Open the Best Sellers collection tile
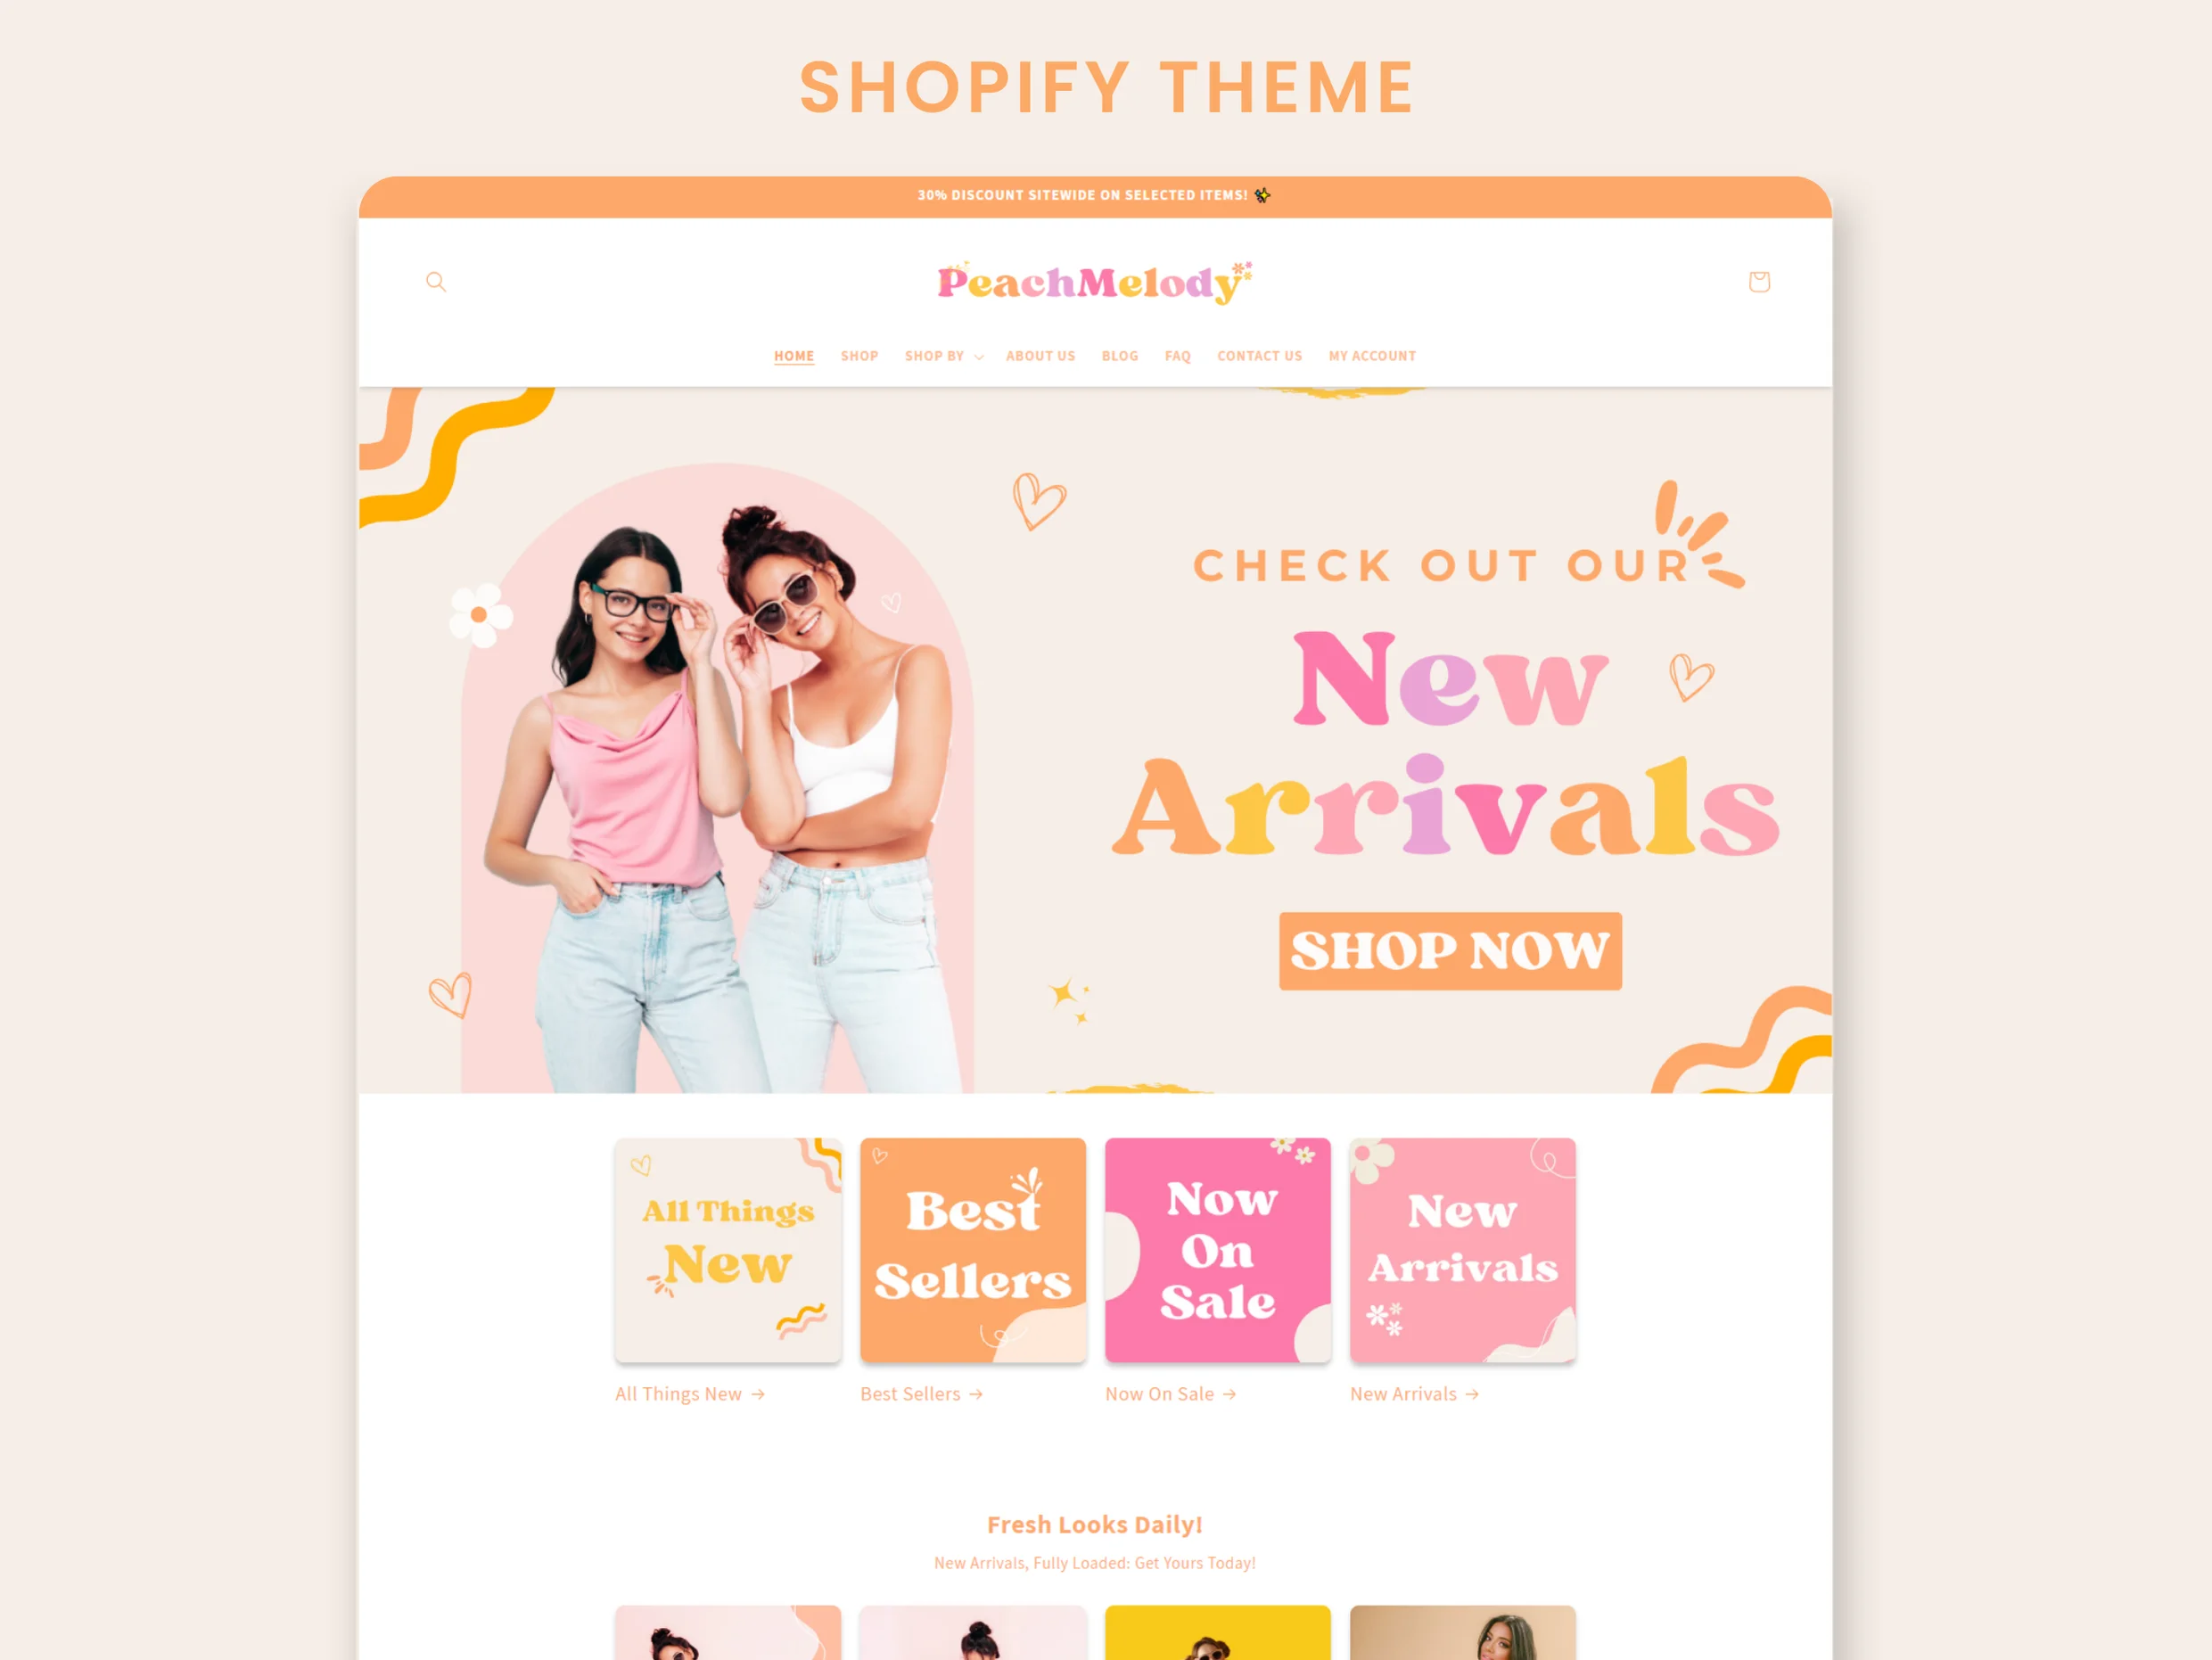2212x1660 pixels. coord(973,1250)
